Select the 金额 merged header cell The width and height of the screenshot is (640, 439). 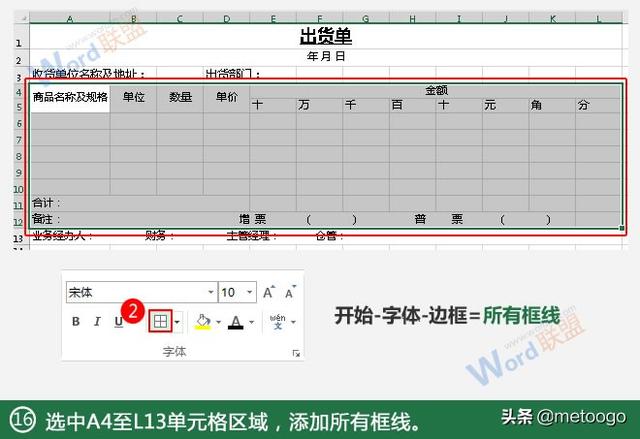(436, 91)
